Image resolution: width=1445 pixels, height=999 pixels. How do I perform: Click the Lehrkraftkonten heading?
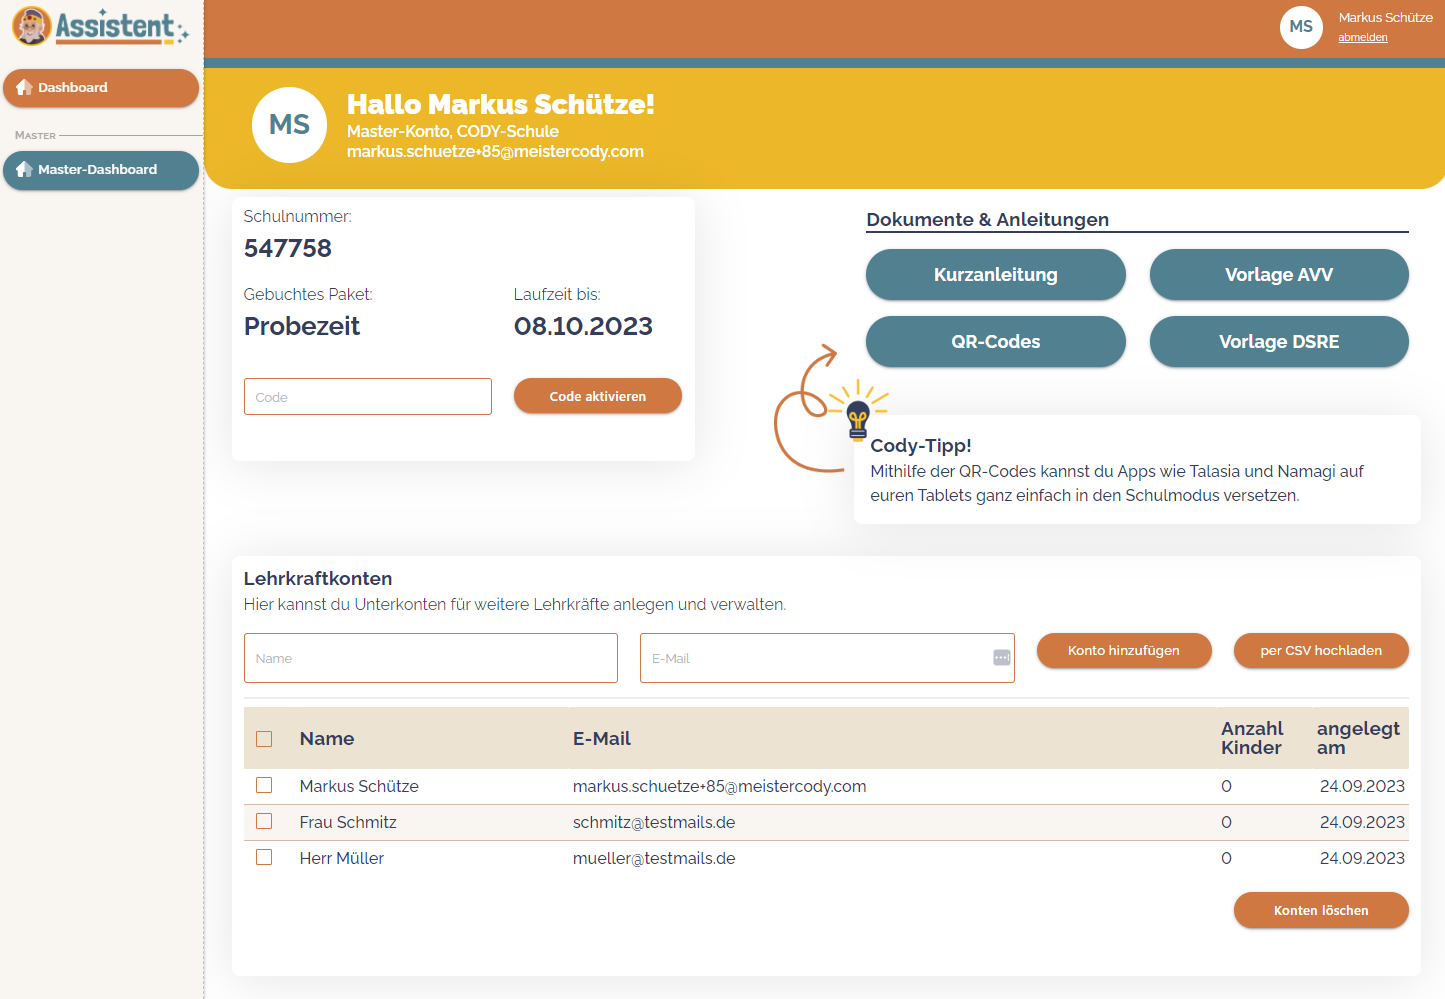318,579
